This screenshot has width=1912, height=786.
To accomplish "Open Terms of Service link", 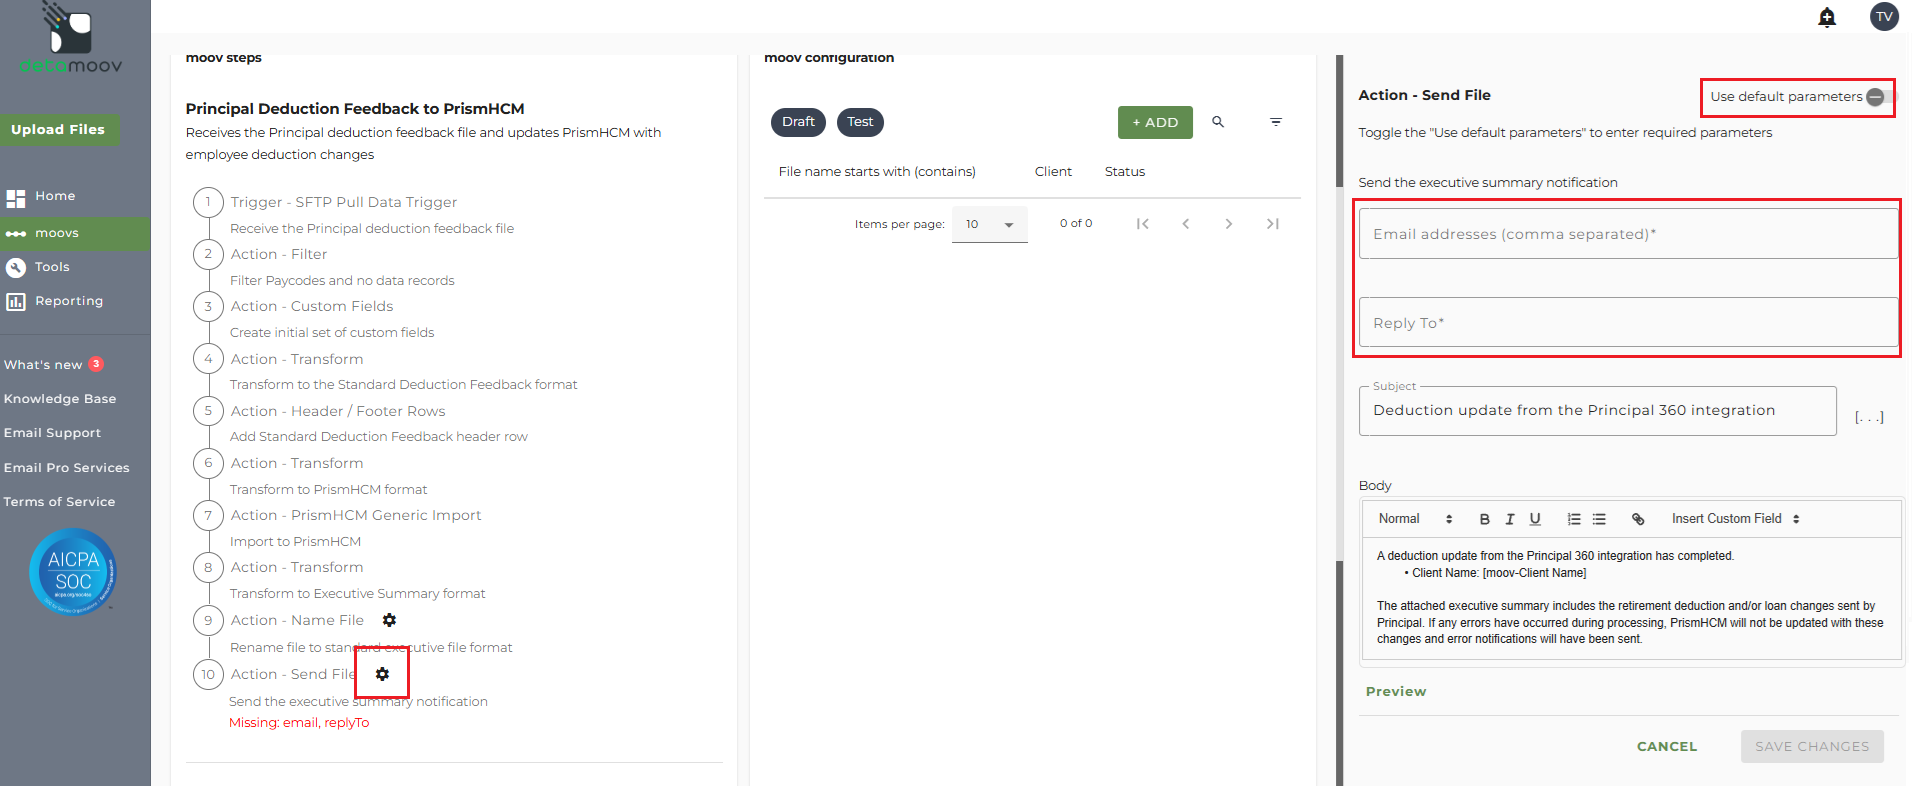I will [59, 502].
